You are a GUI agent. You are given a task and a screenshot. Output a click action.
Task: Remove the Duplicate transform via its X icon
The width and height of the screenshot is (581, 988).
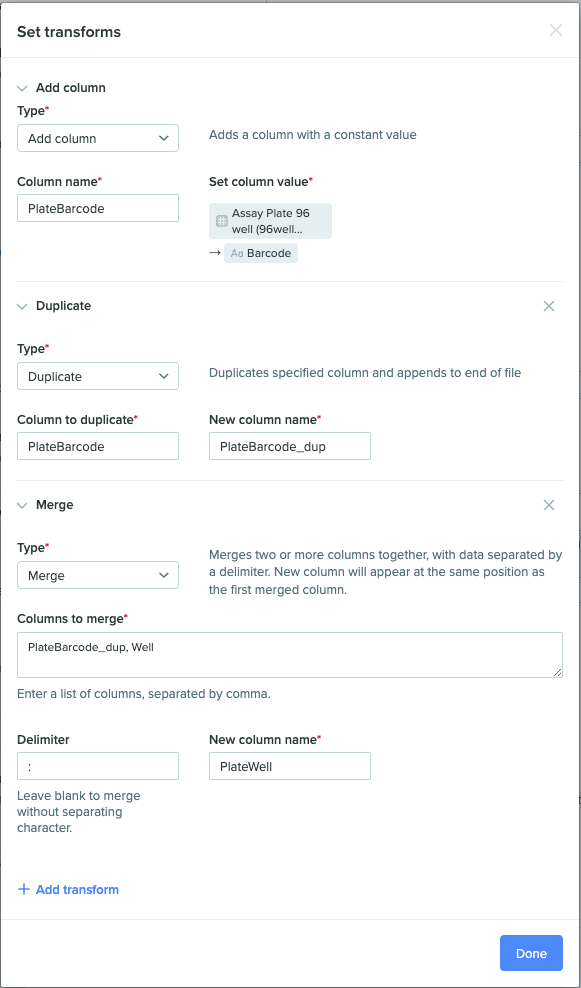point(549,306)
